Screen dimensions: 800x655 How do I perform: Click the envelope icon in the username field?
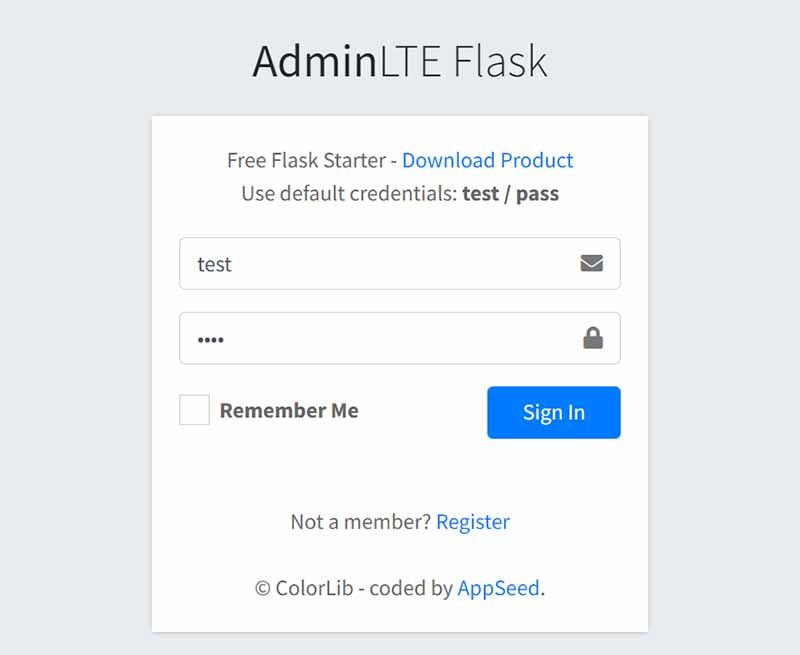[x=592, y=263]
